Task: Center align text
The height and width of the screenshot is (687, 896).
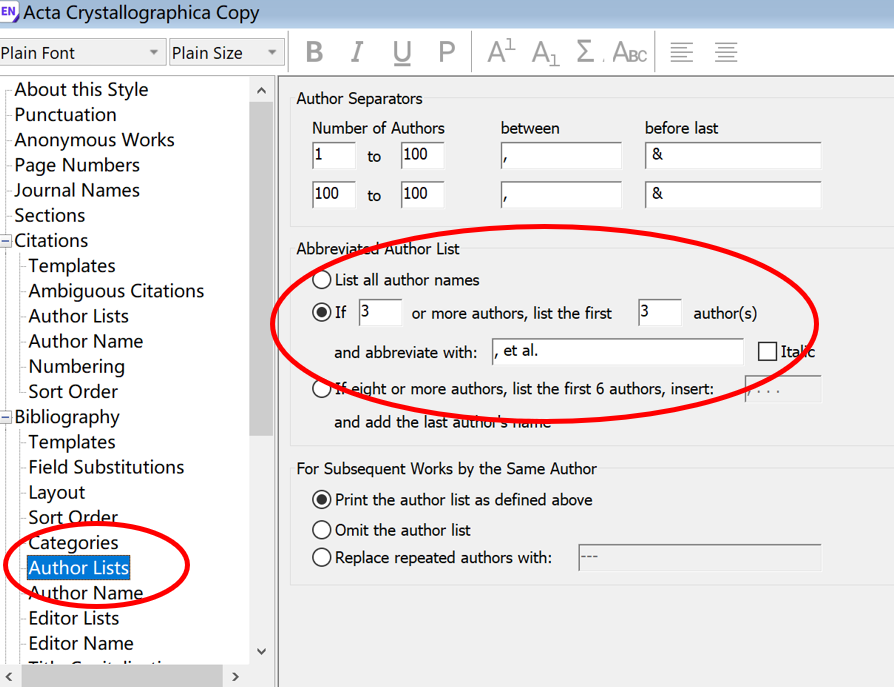Action: tap(726, 53)
